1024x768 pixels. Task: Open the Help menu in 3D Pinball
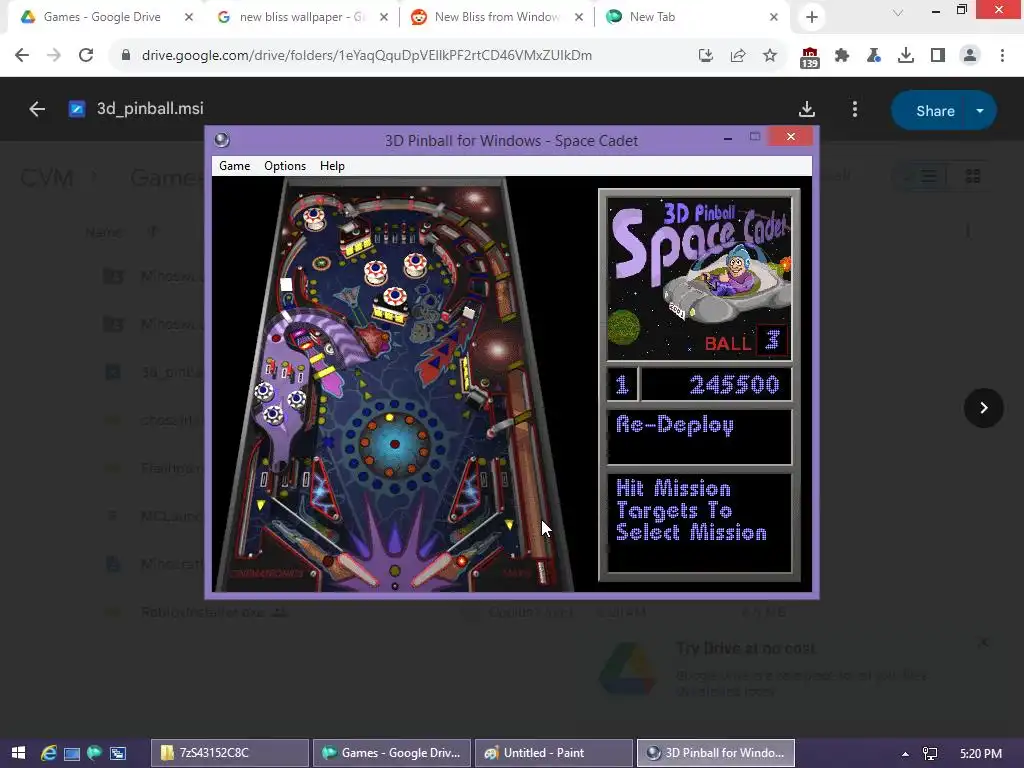tap(332, 166)
